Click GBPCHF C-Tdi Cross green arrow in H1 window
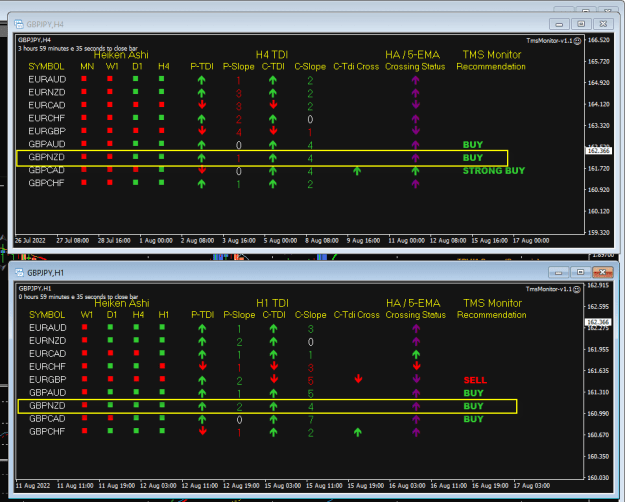625x502 pixels. [x=358, y=432]
